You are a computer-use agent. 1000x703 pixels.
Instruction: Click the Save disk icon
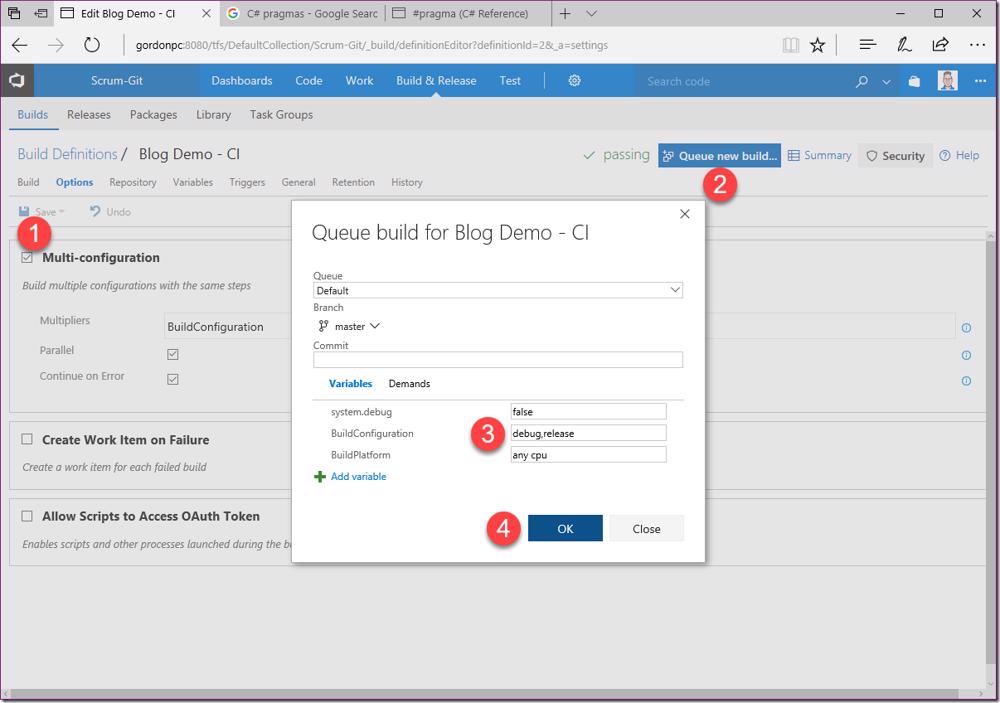pos(24,211)
